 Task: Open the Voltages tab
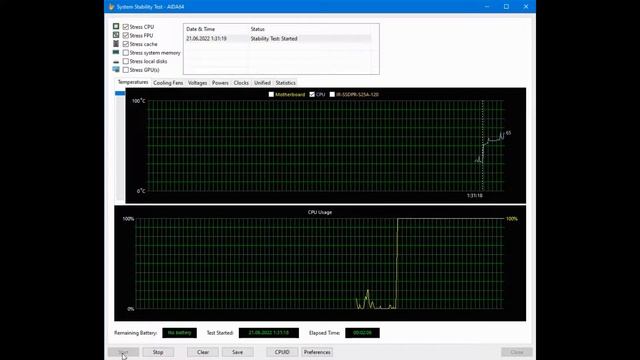197,83
